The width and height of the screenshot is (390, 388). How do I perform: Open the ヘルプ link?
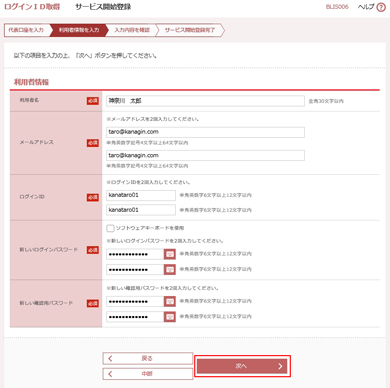[x=366, y=7]
